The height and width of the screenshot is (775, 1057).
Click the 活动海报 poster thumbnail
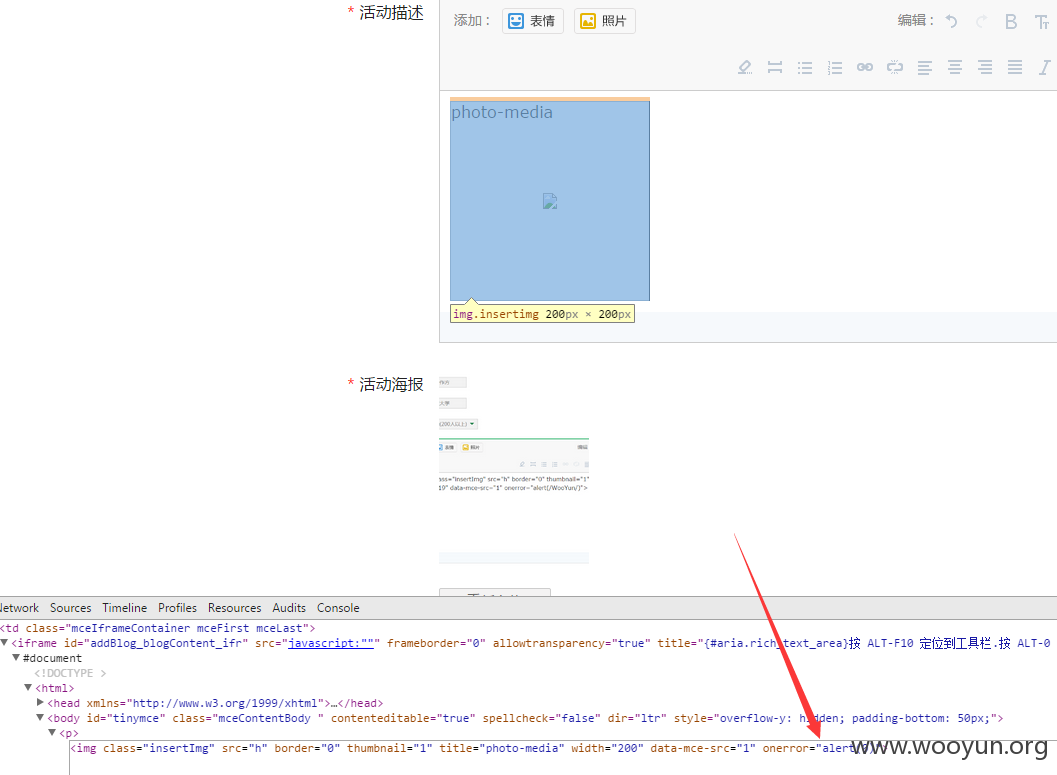coord(514,470)
